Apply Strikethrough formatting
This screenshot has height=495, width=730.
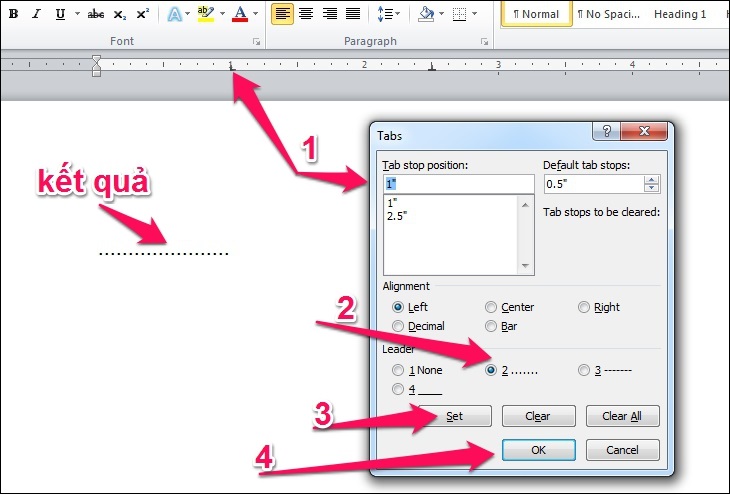(95, 14)
